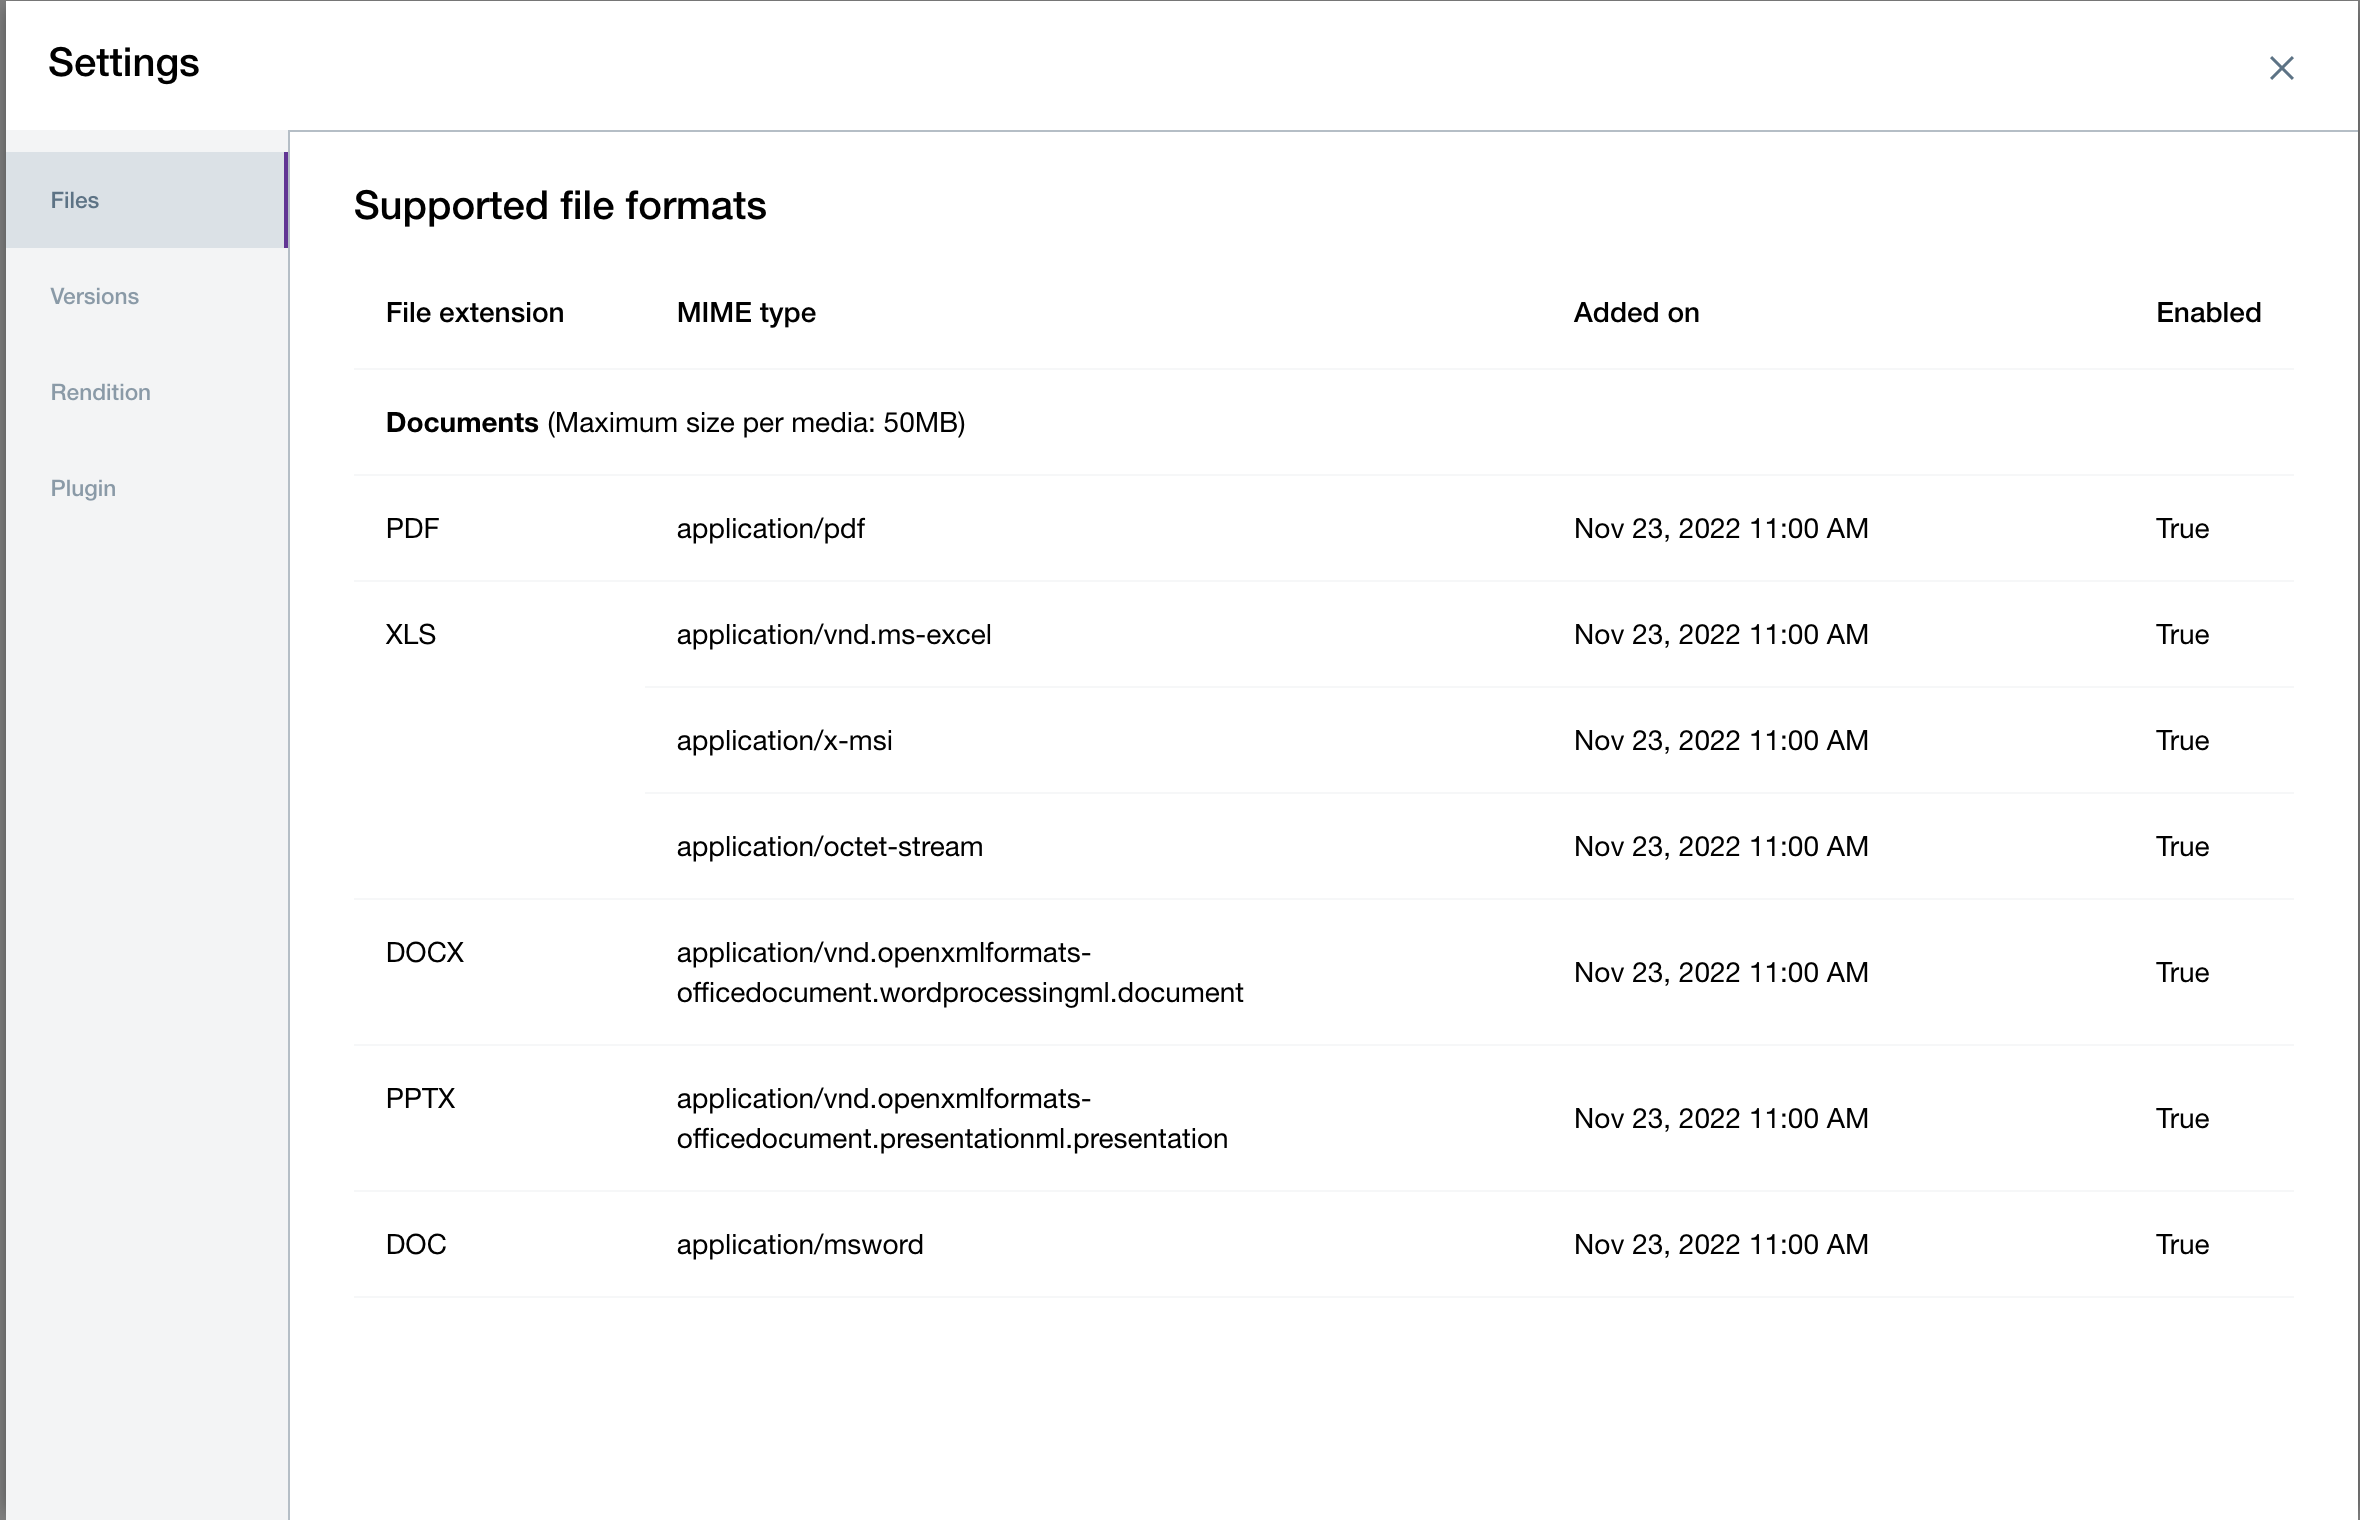
Task: Select the DOCX file extension cell
Action: (x=424, y=952)
